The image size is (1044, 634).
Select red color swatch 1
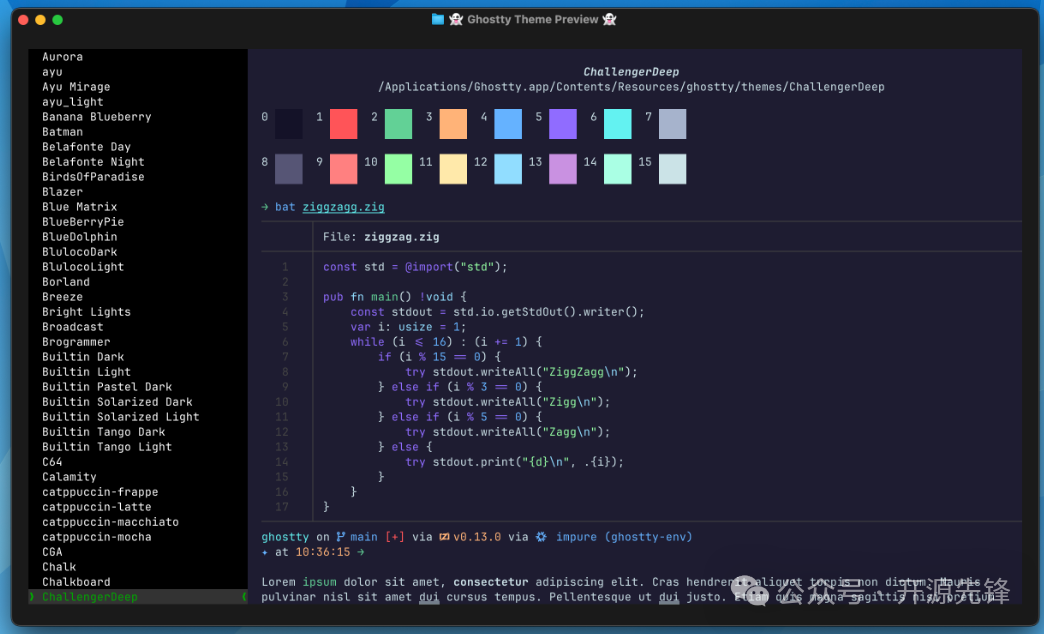tap(344, 124)
